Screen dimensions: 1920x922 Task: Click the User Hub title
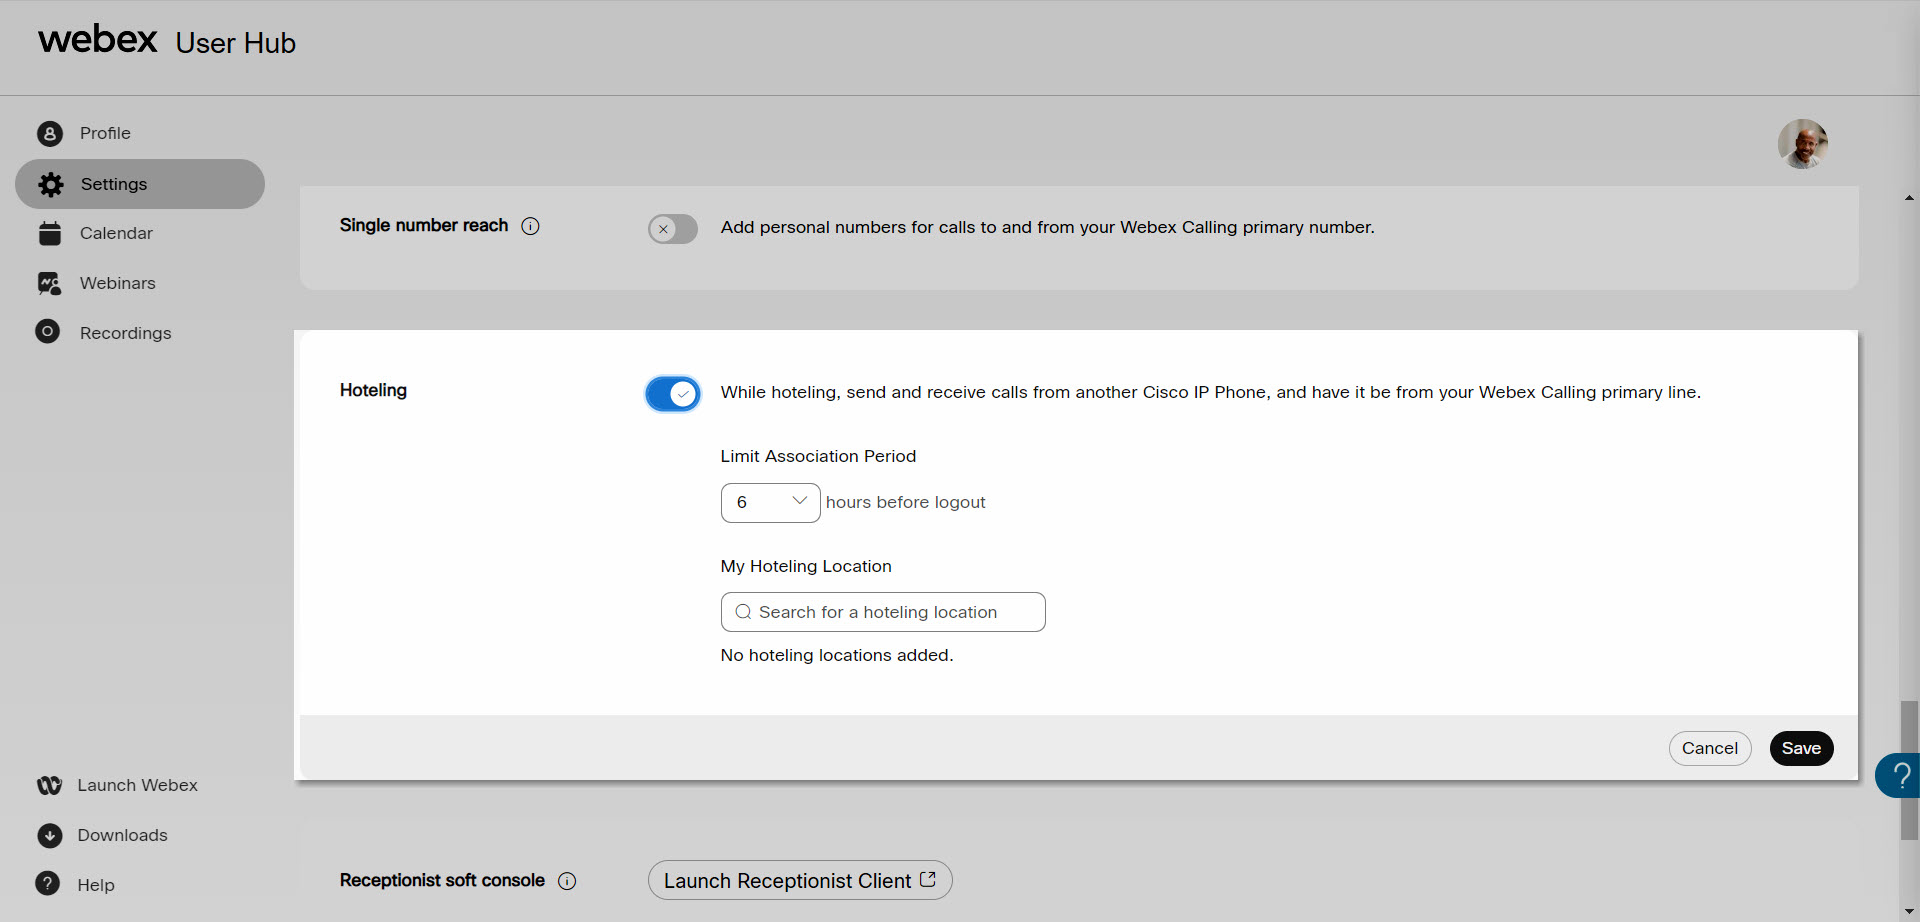click(236, 43)
